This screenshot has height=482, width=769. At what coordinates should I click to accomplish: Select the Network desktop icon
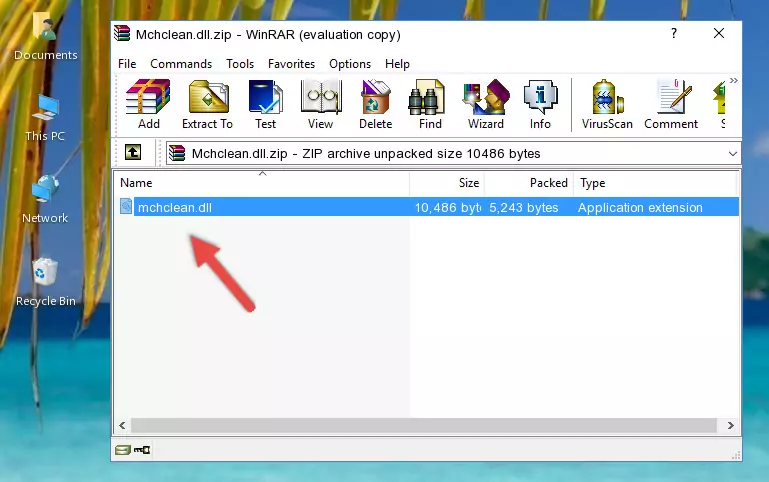[x=45, y=200]
